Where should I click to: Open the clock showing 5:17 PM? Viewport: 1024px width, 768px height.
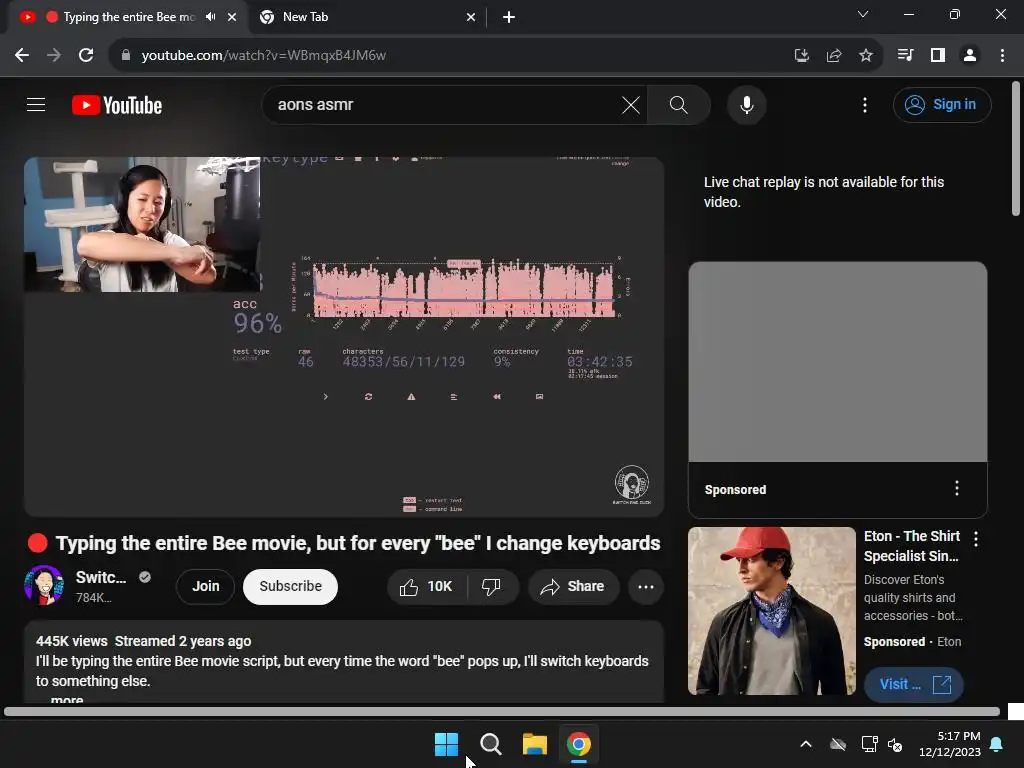point(950,744)
